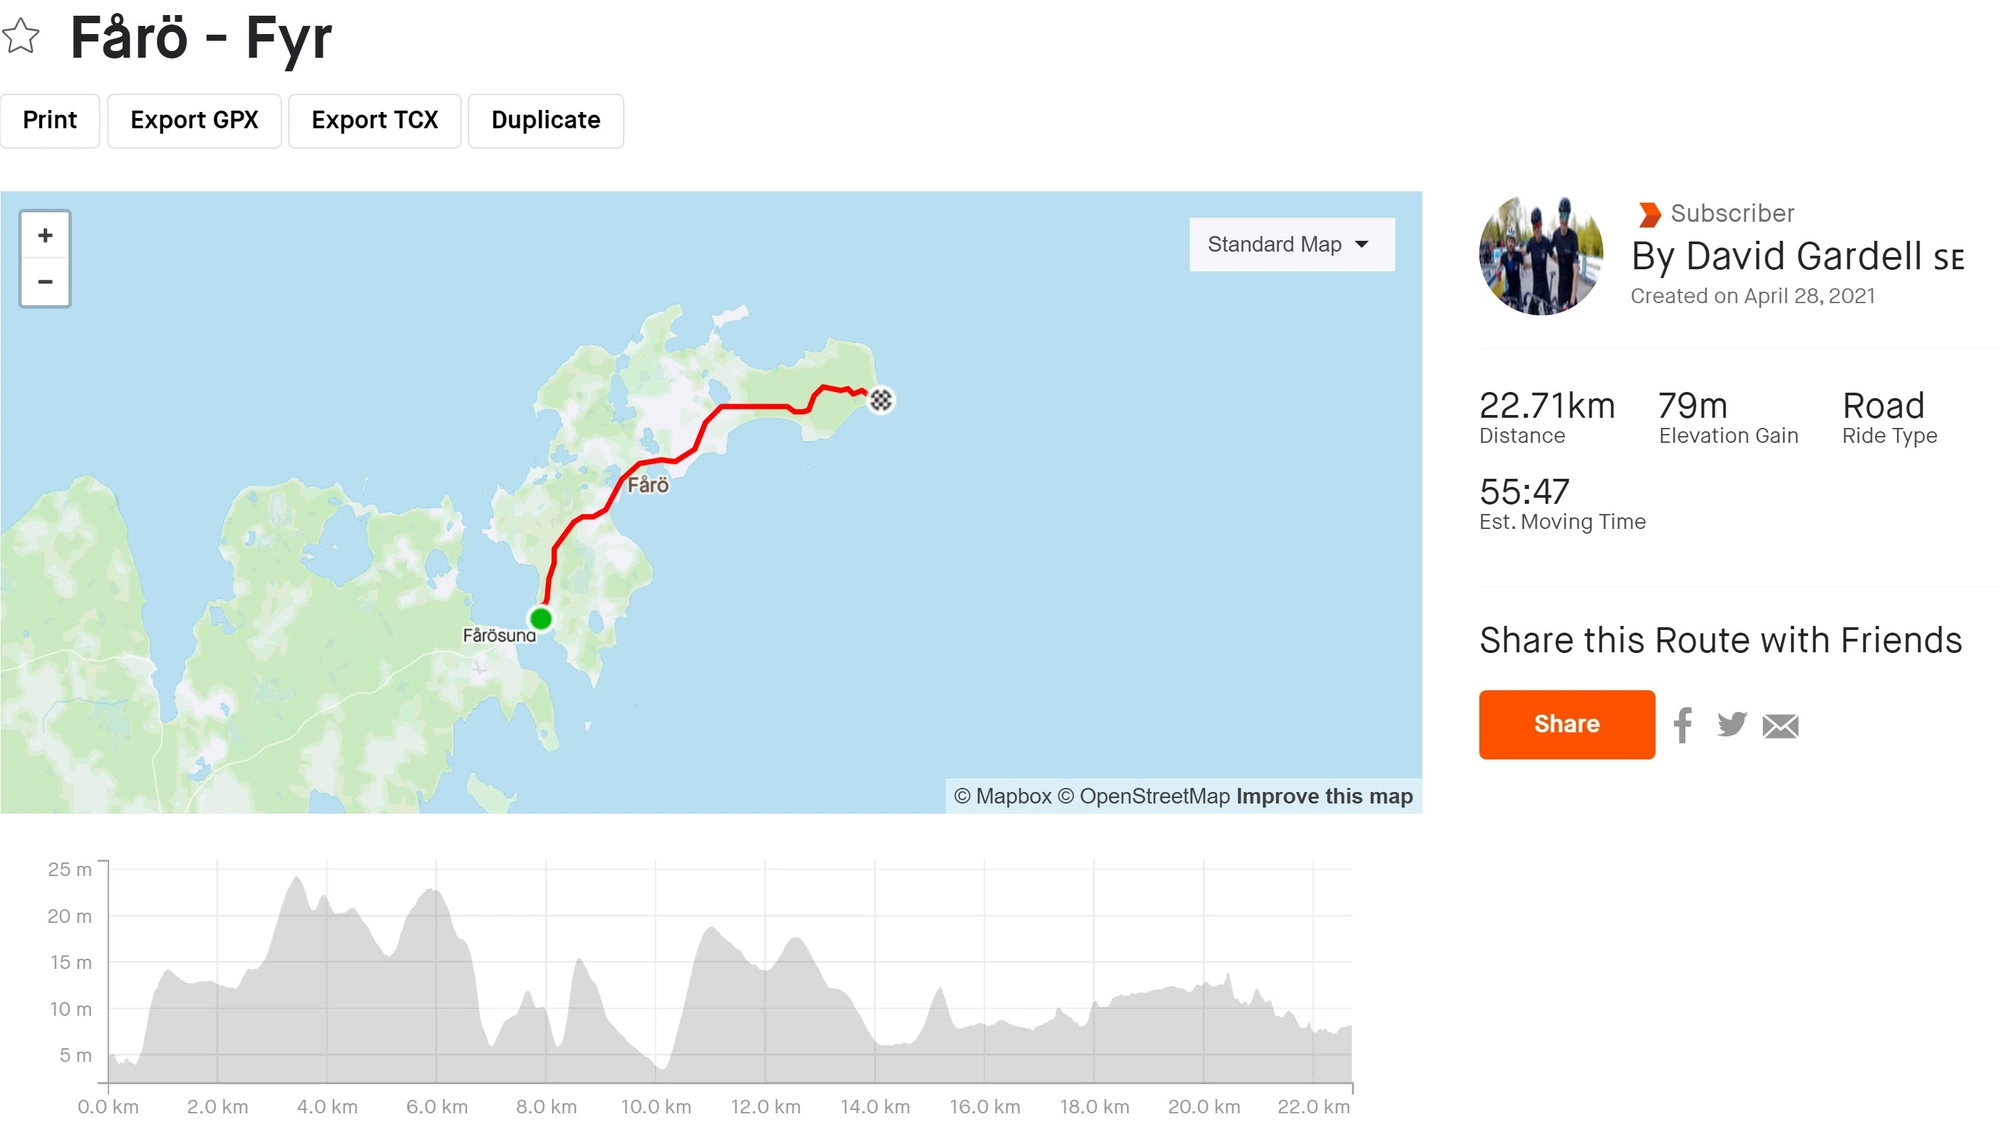
Task: Open the Standard Map dropdown
Action: click(x=1291, y=245)
